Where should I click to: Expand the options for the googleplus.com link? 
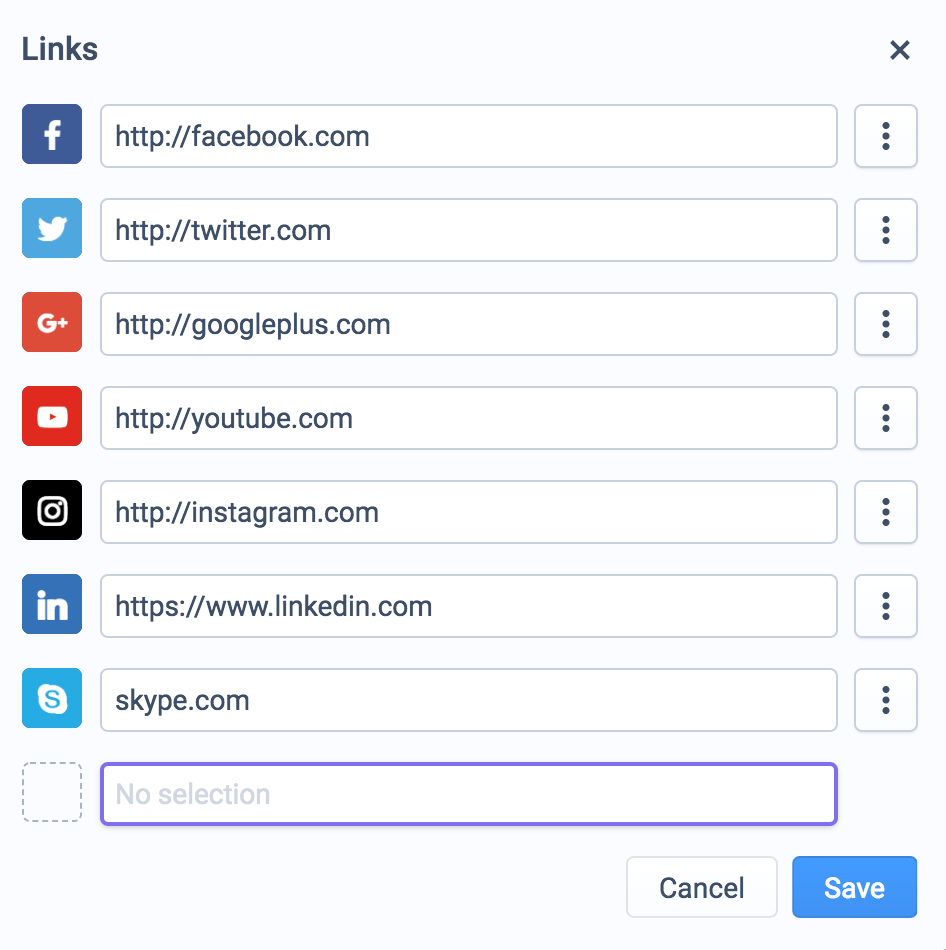[885, 324]
